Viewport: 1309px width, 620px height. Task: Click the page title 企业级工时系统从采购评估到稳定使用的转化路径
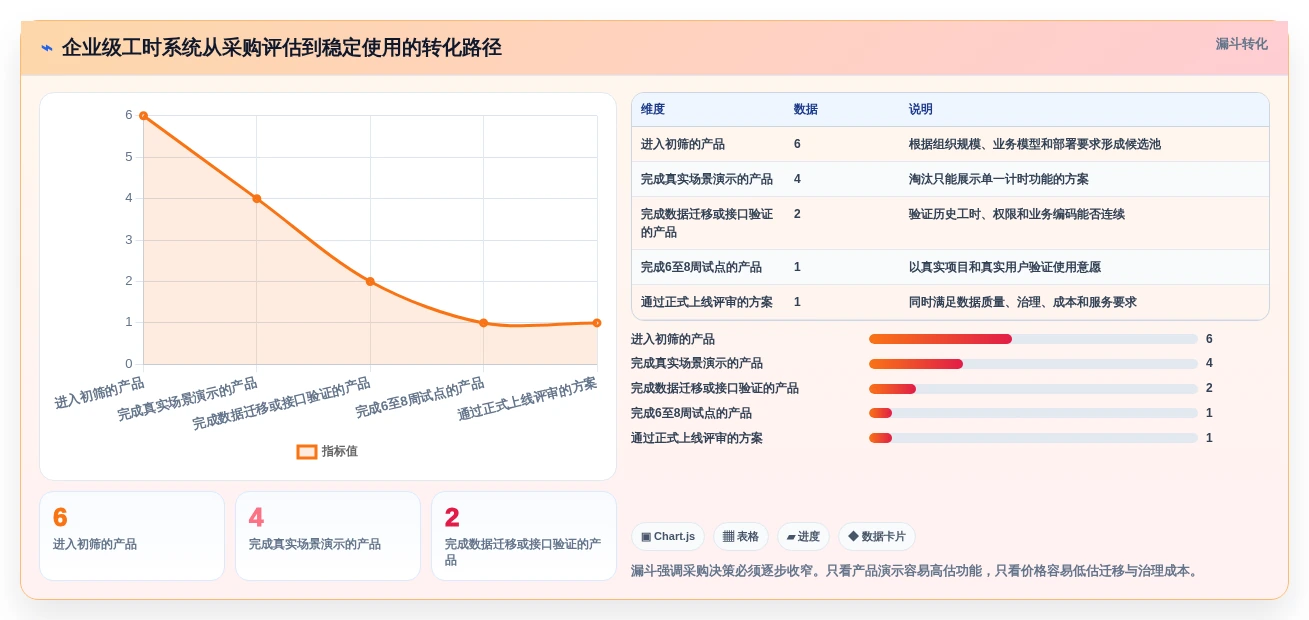coord(282,48)
